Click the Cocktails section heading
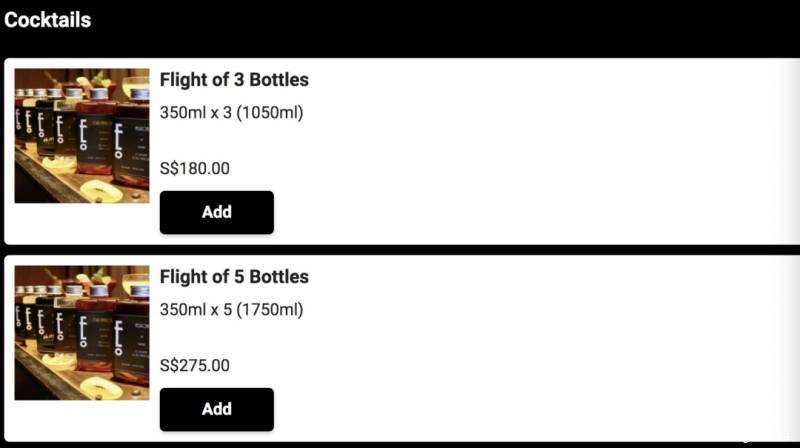This screenshot has width=800, height=448. pos(48,20)
